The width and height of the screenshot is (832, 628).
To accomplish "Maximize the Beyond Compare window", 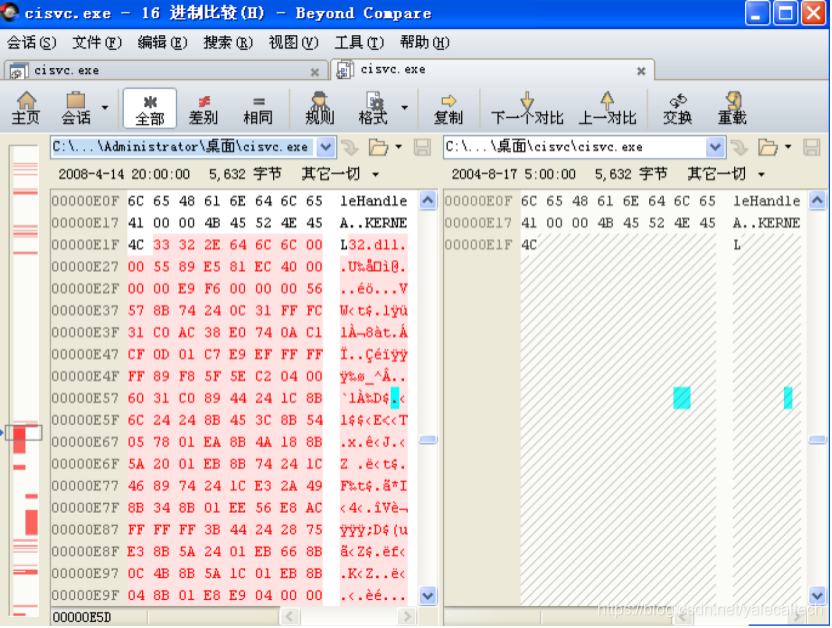I will (785, 13).
